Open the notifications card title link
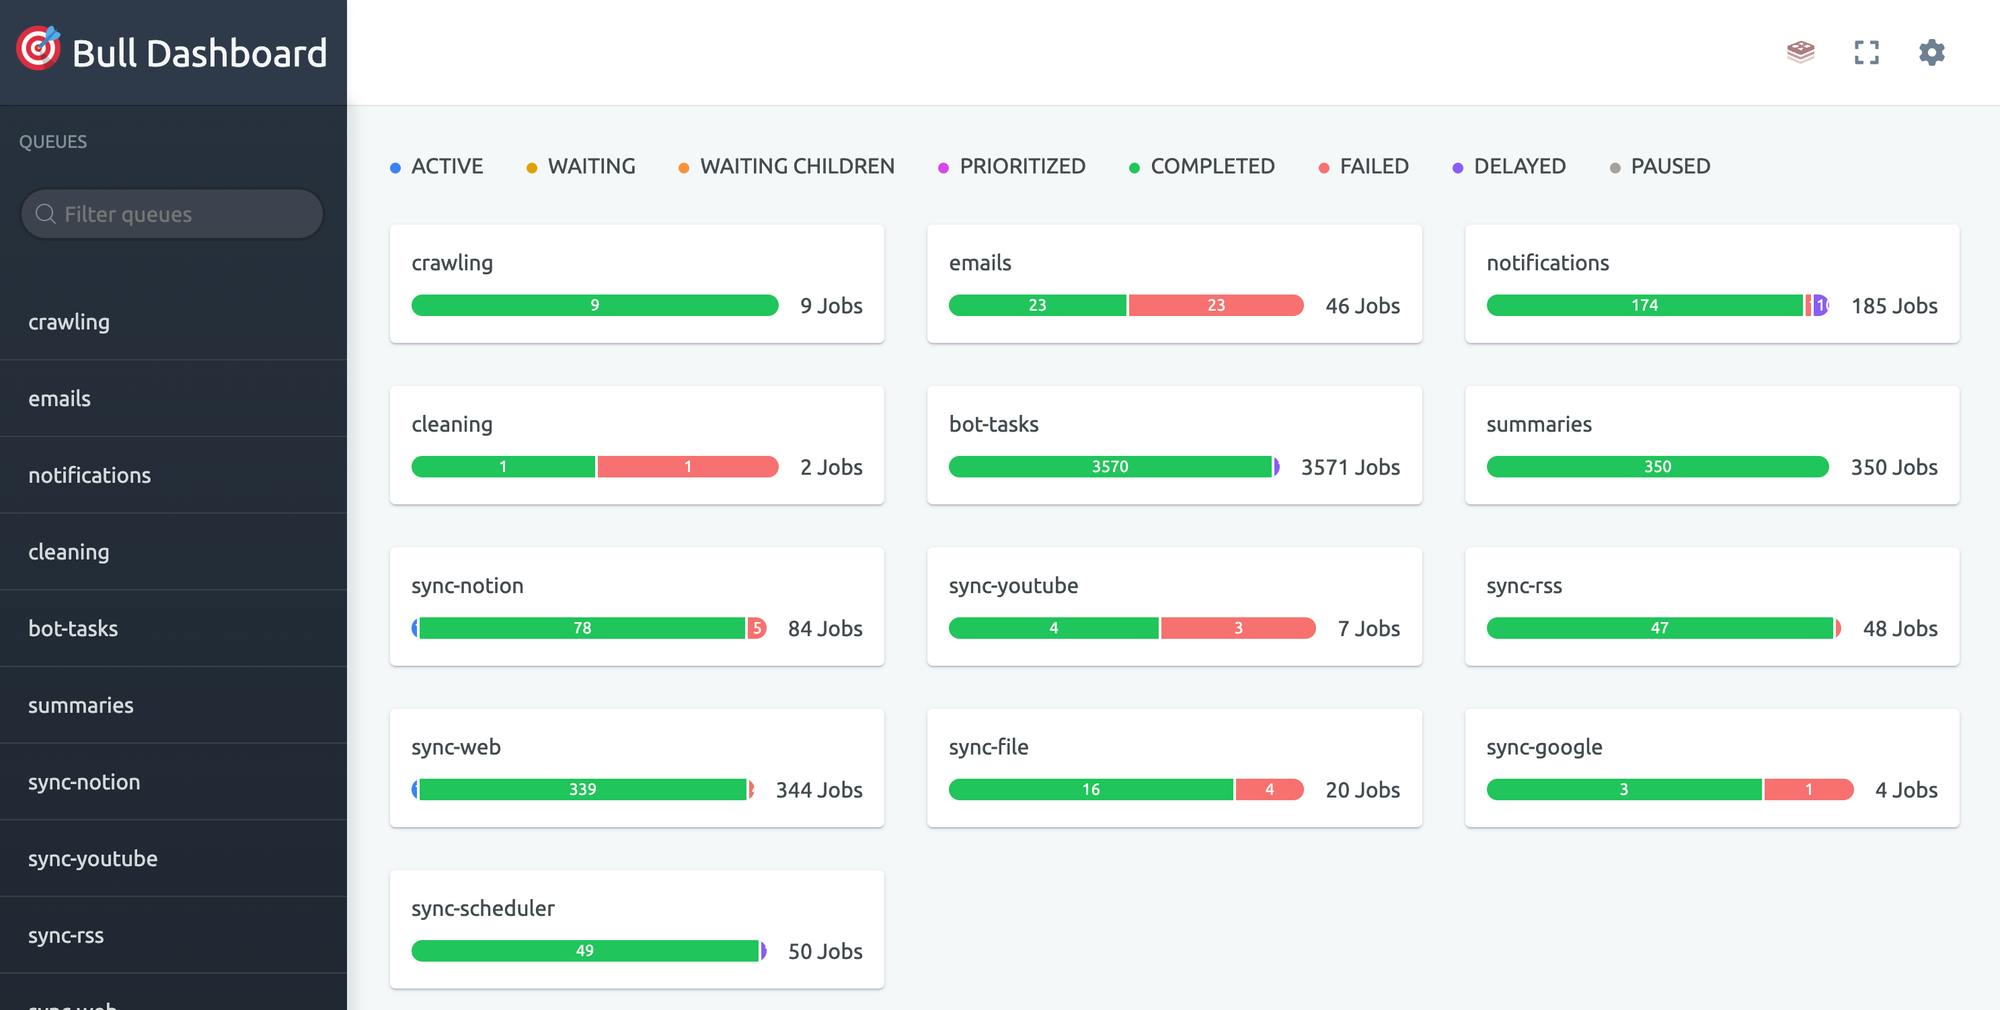The height and width of the screenshot is (1010, 2000). pos(1547,263)
